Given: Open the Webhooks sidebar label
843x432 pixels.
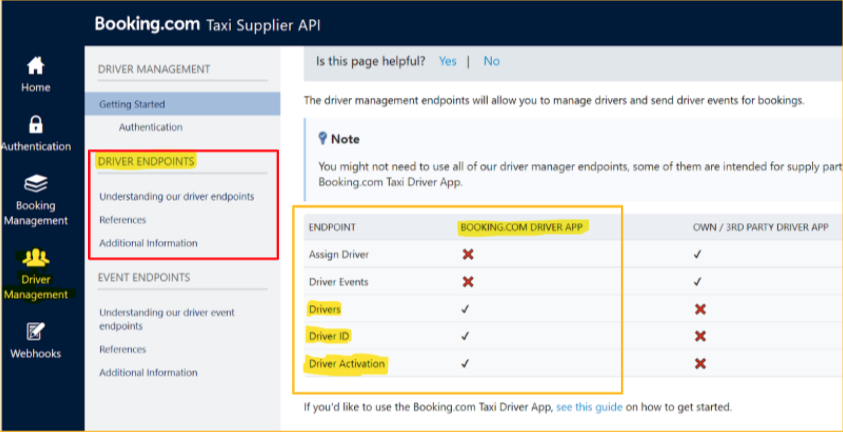Looking at the screenshot, I should 35,354.
